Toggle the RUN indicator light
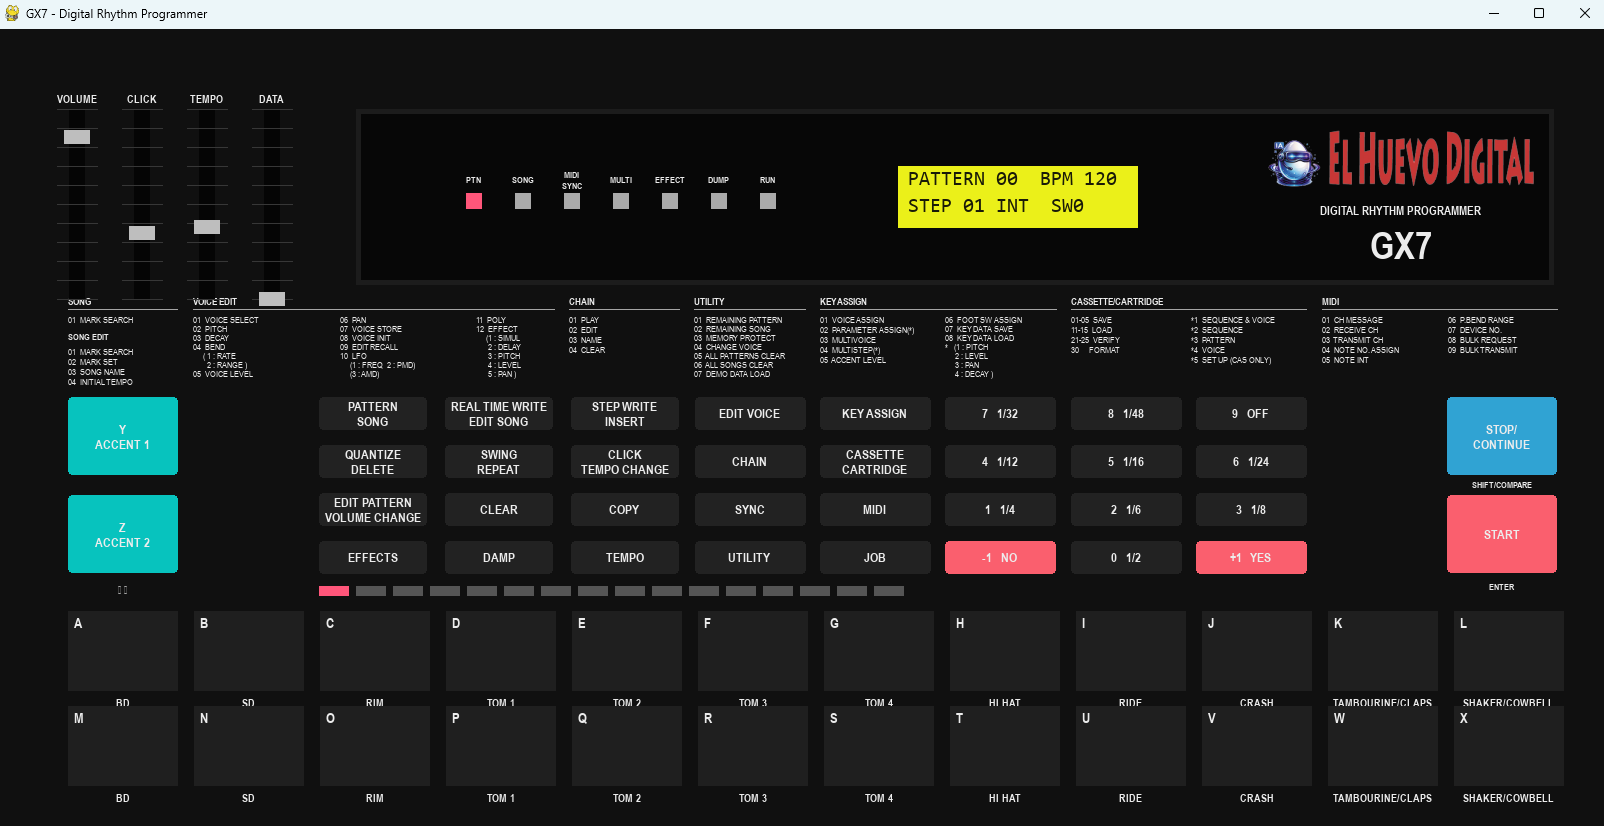1604x826 pixels. pyautogui.click(x=768, y=201)
